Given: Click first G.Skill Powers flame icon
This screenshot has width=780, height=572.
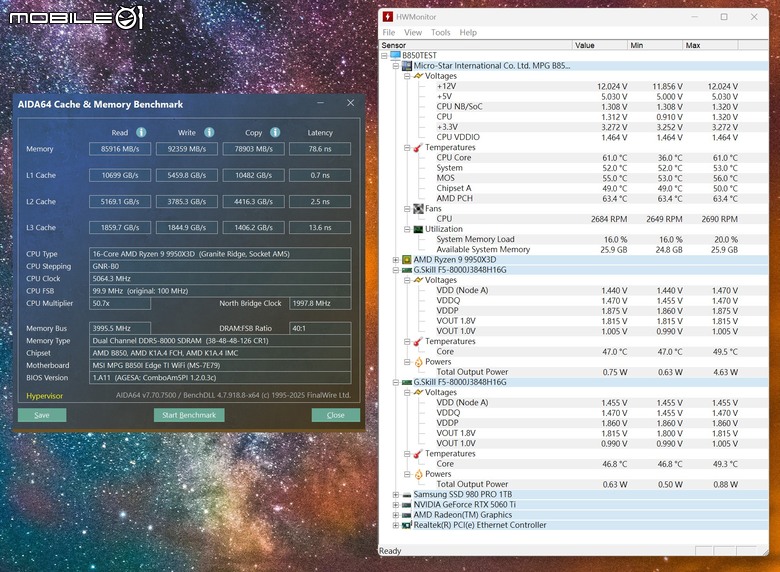Looking at the screenshot, I should (418, 362).
